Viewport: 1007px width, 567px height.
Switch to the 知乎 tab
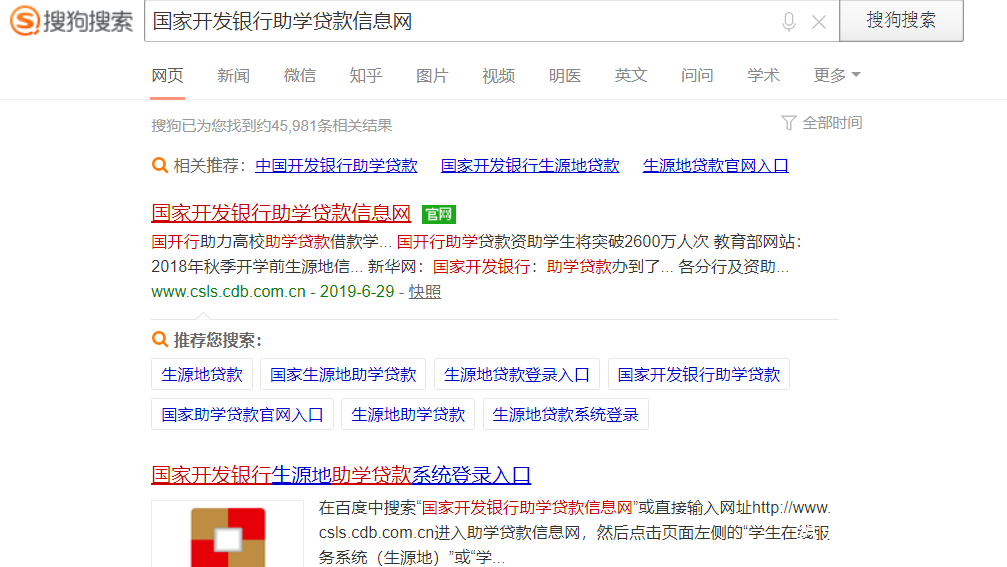[365, 76]
